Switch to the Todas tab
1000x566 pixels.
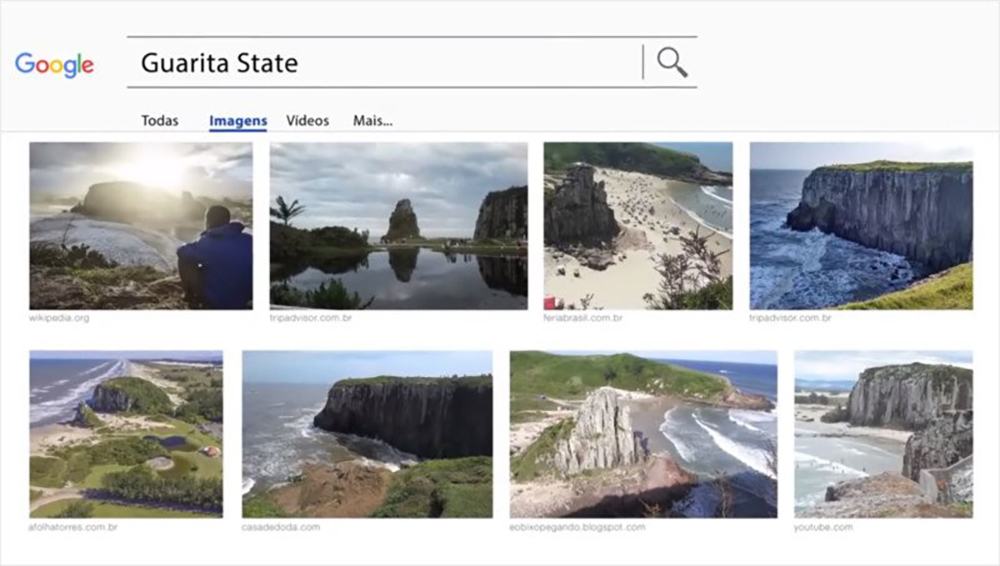[160, 121]
